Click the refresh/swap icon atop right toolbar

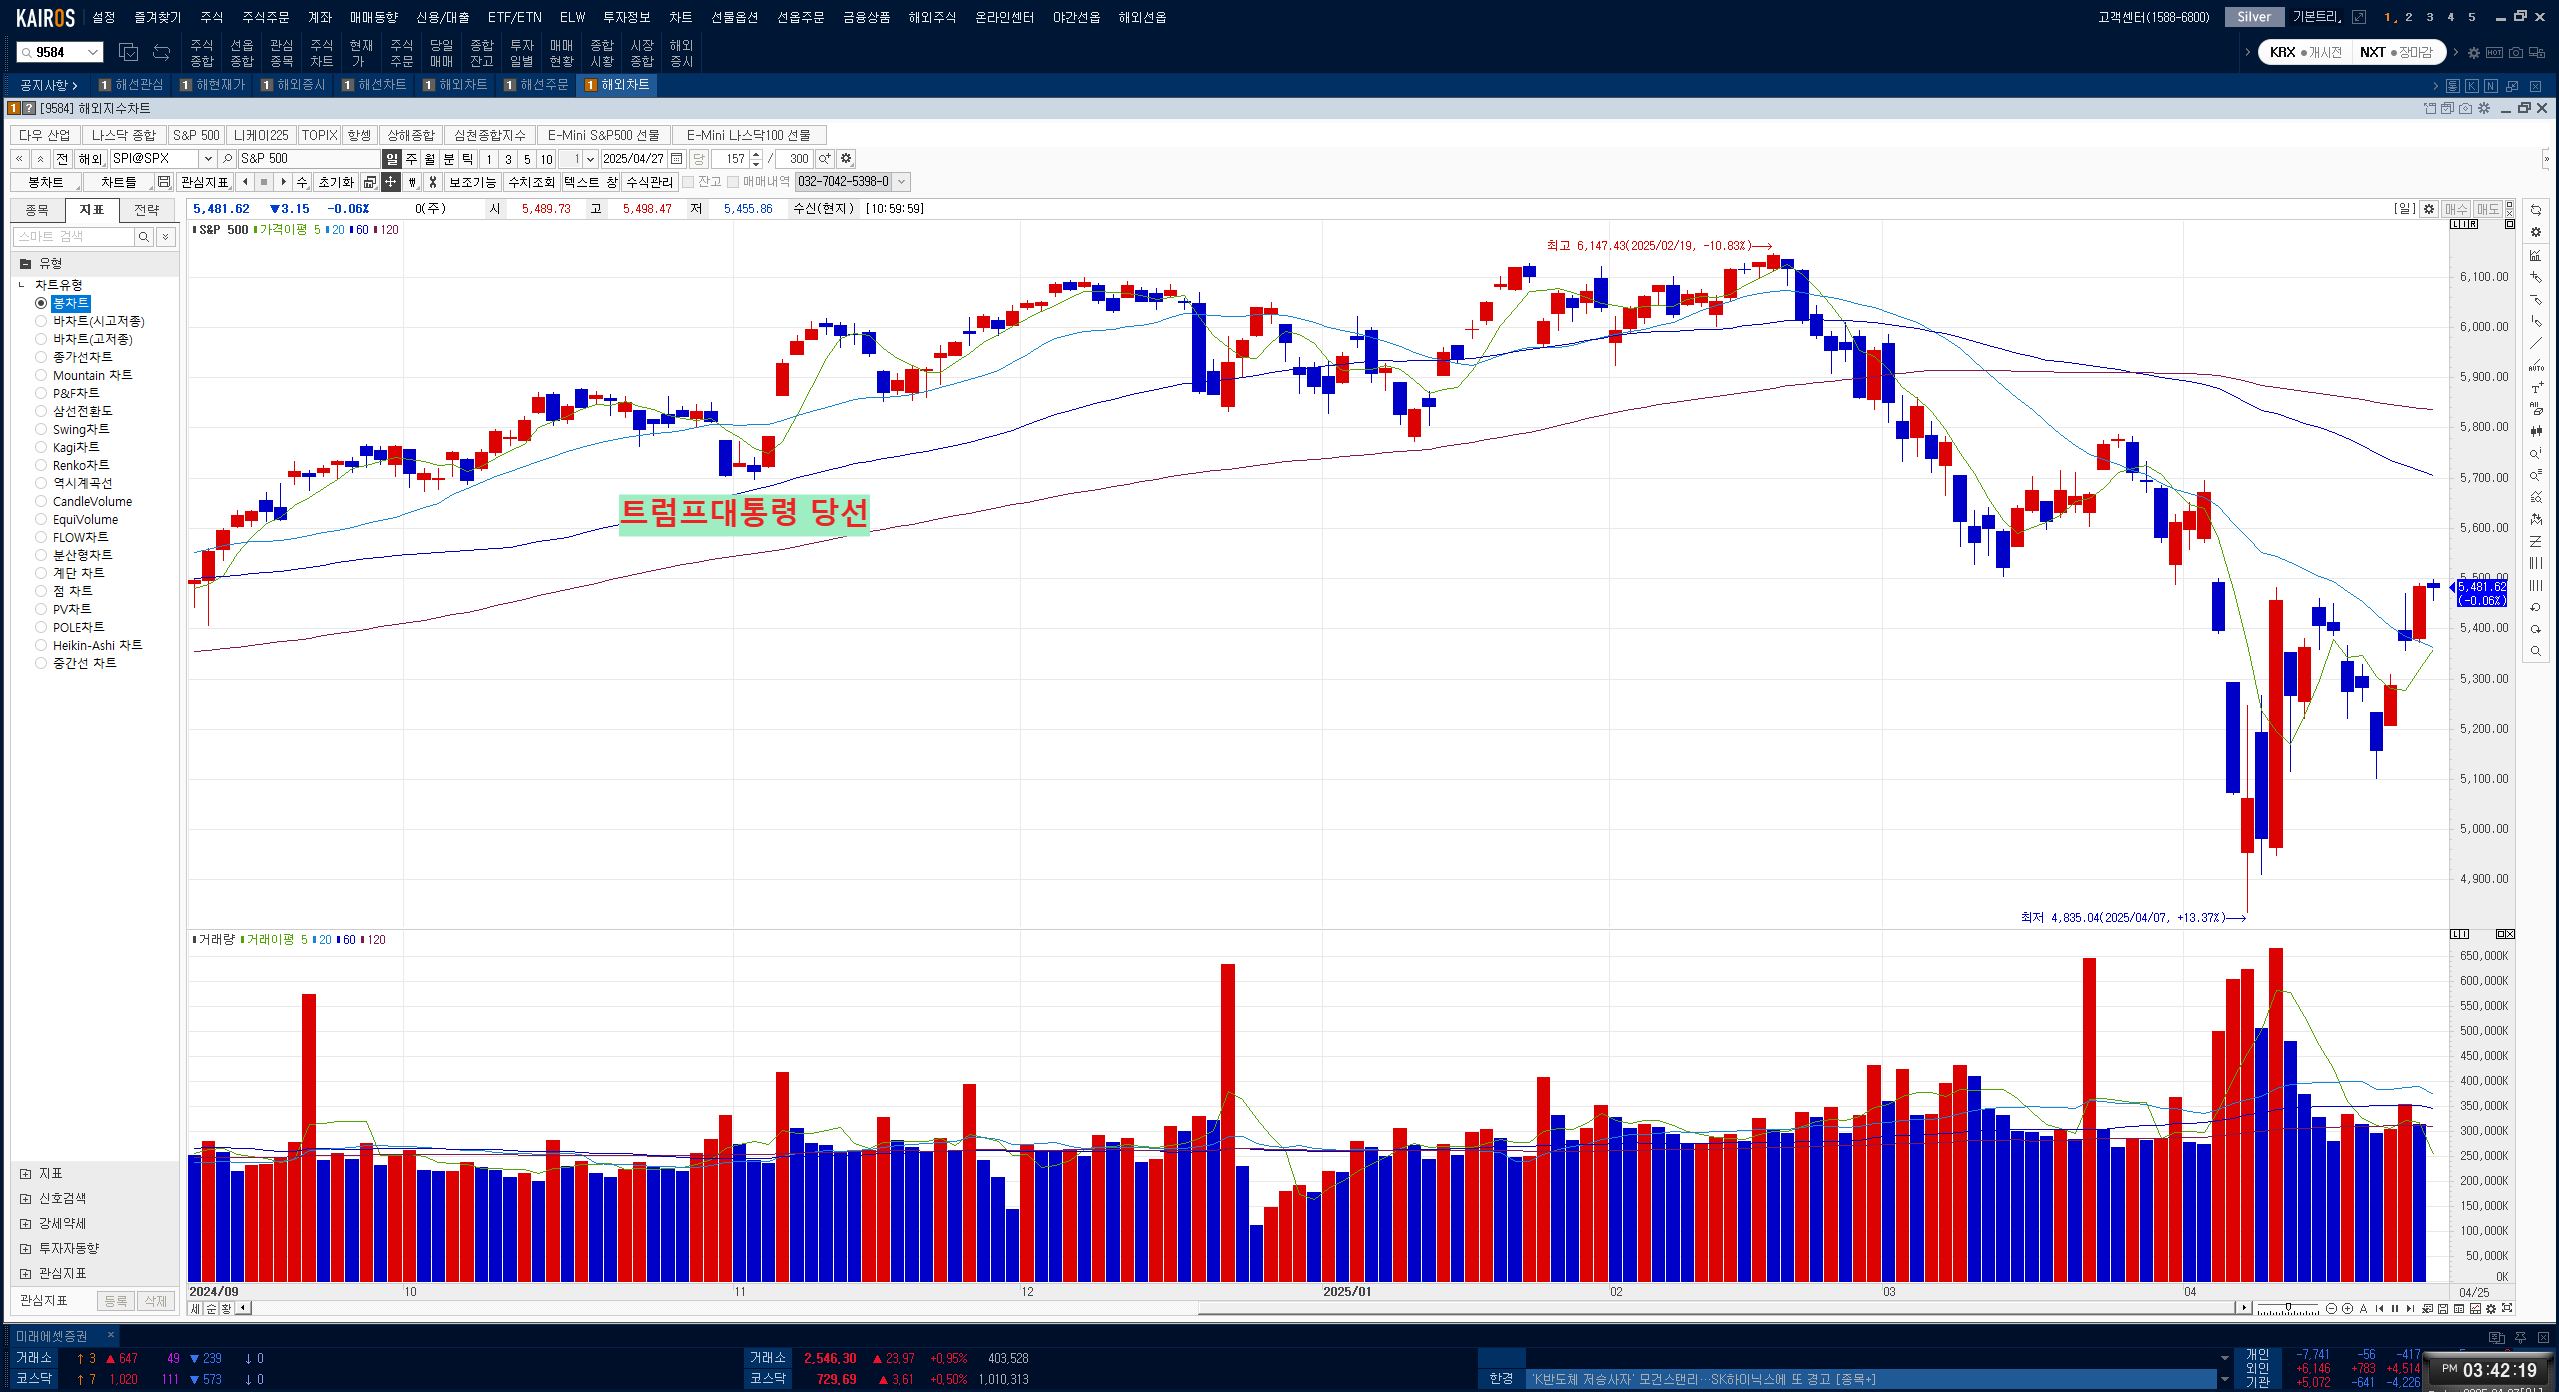[2535, 210]
